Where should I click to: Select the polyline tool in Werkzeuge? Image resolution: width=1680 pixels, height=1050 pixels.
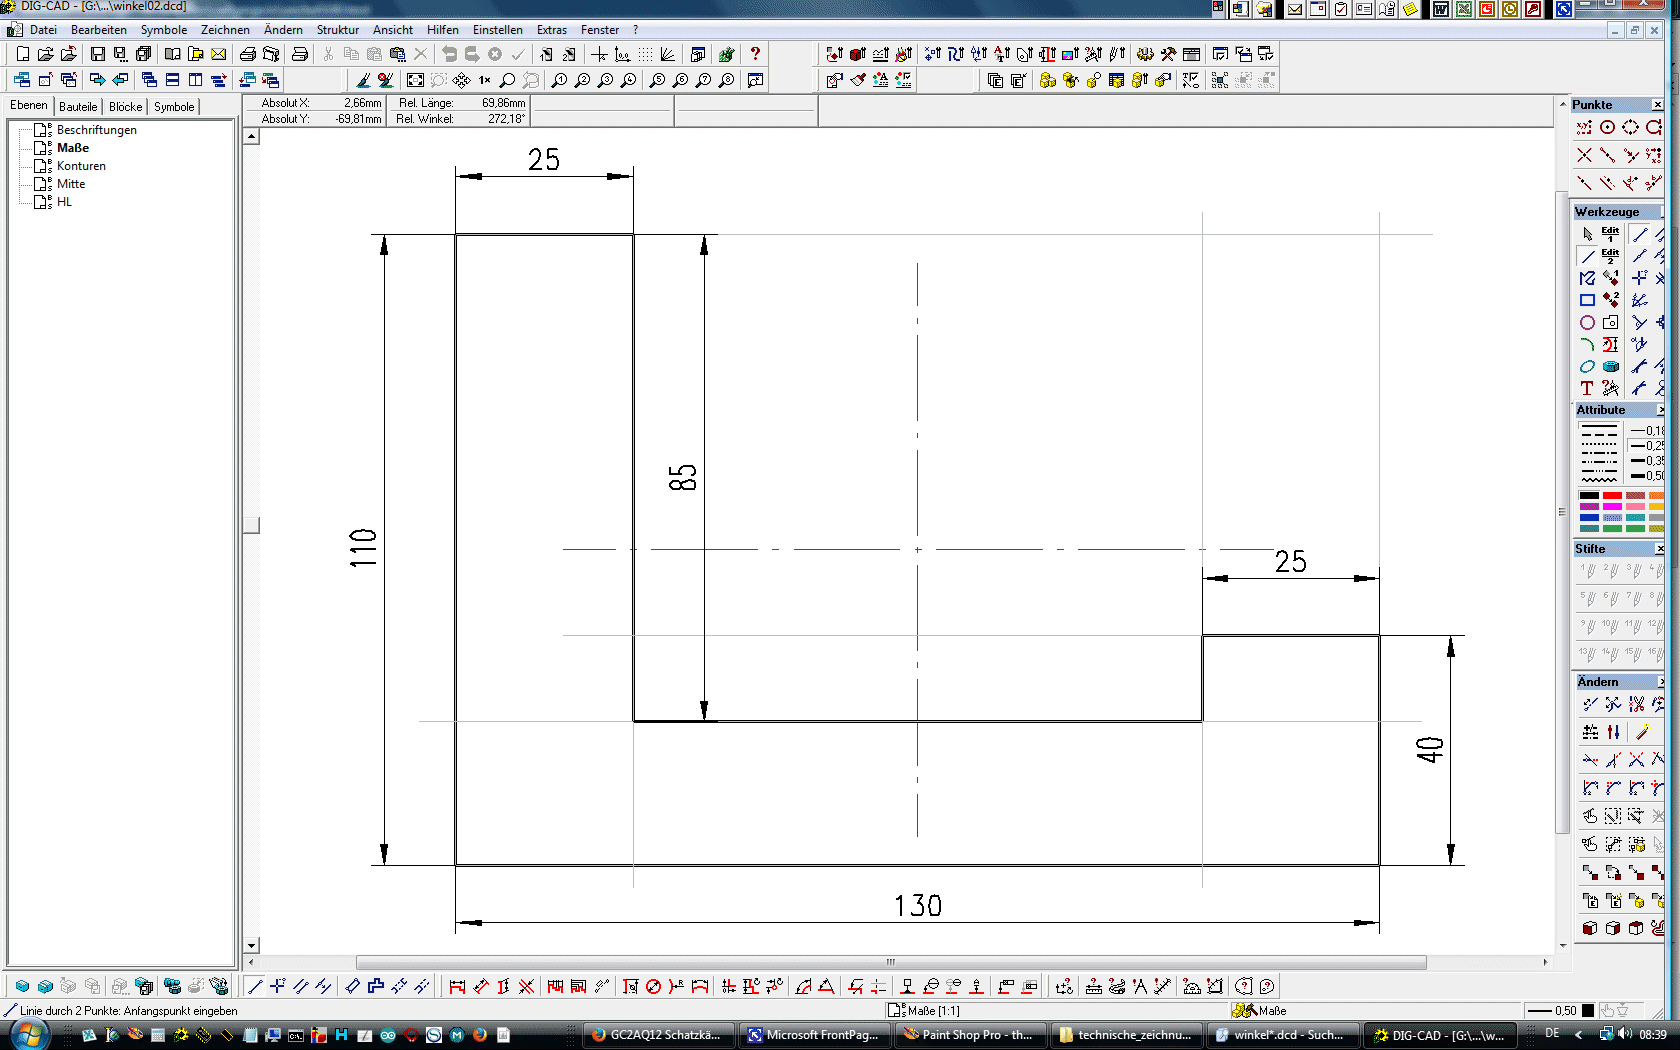point(1587,278)
